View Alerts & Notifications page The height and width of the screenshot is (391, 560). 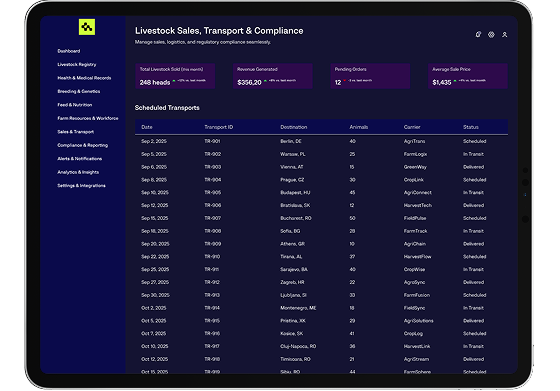pyautogui.click(x=80, y=159)
